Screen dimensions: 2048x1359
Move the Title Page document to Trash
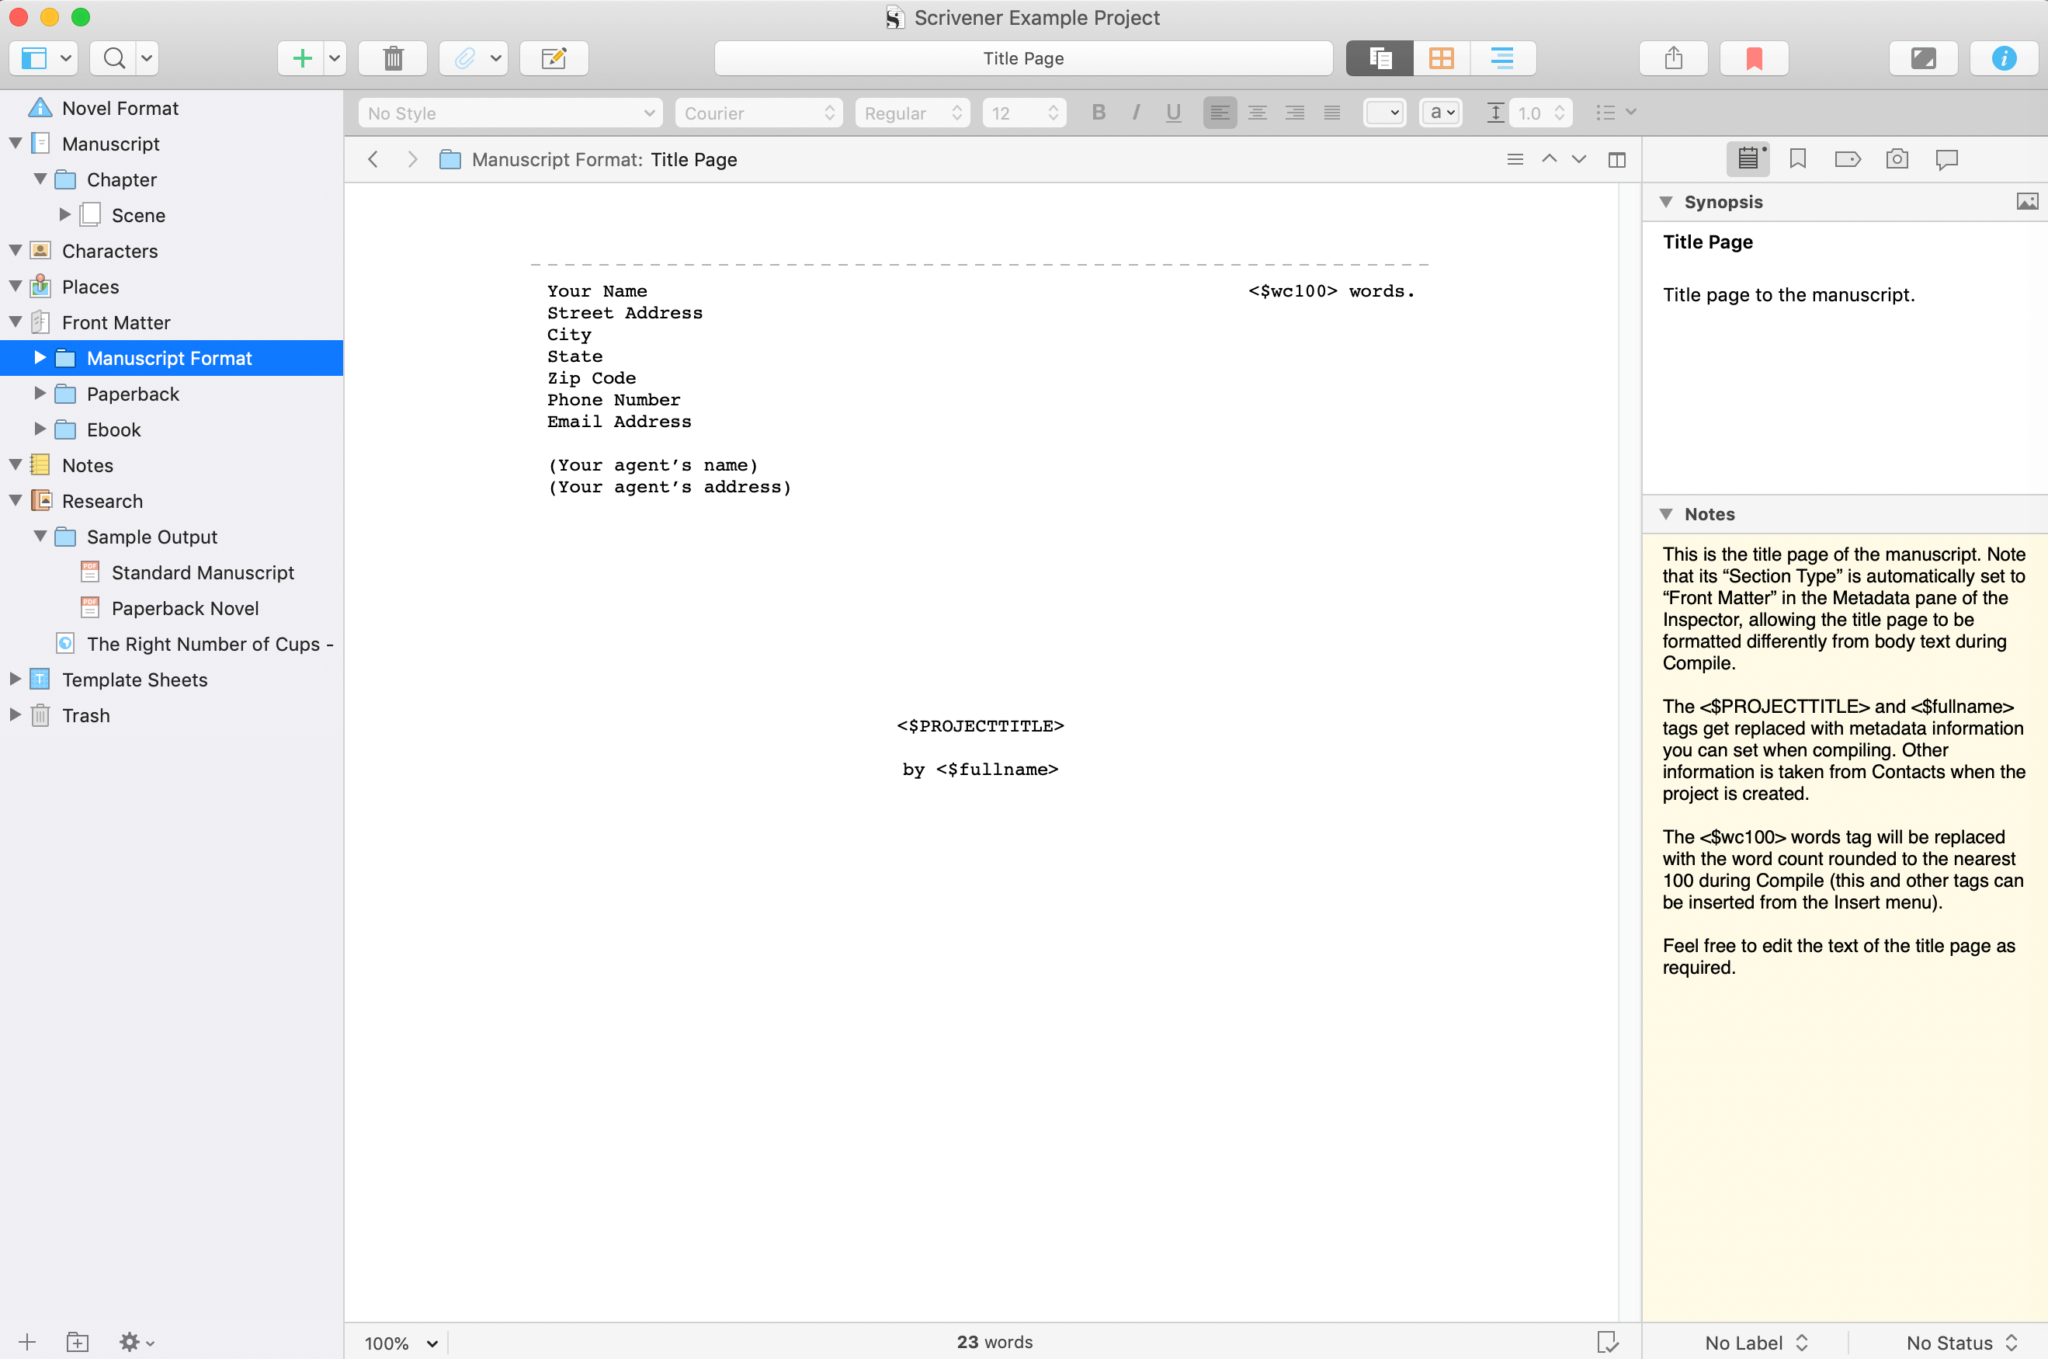tap(392, 58)
